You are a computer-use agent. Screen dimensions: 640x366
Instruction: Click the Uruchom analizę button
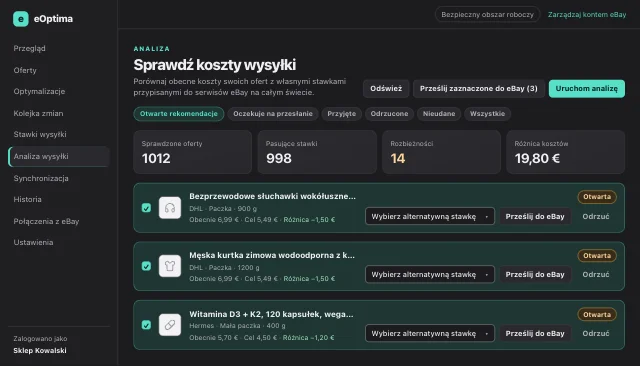587,89
